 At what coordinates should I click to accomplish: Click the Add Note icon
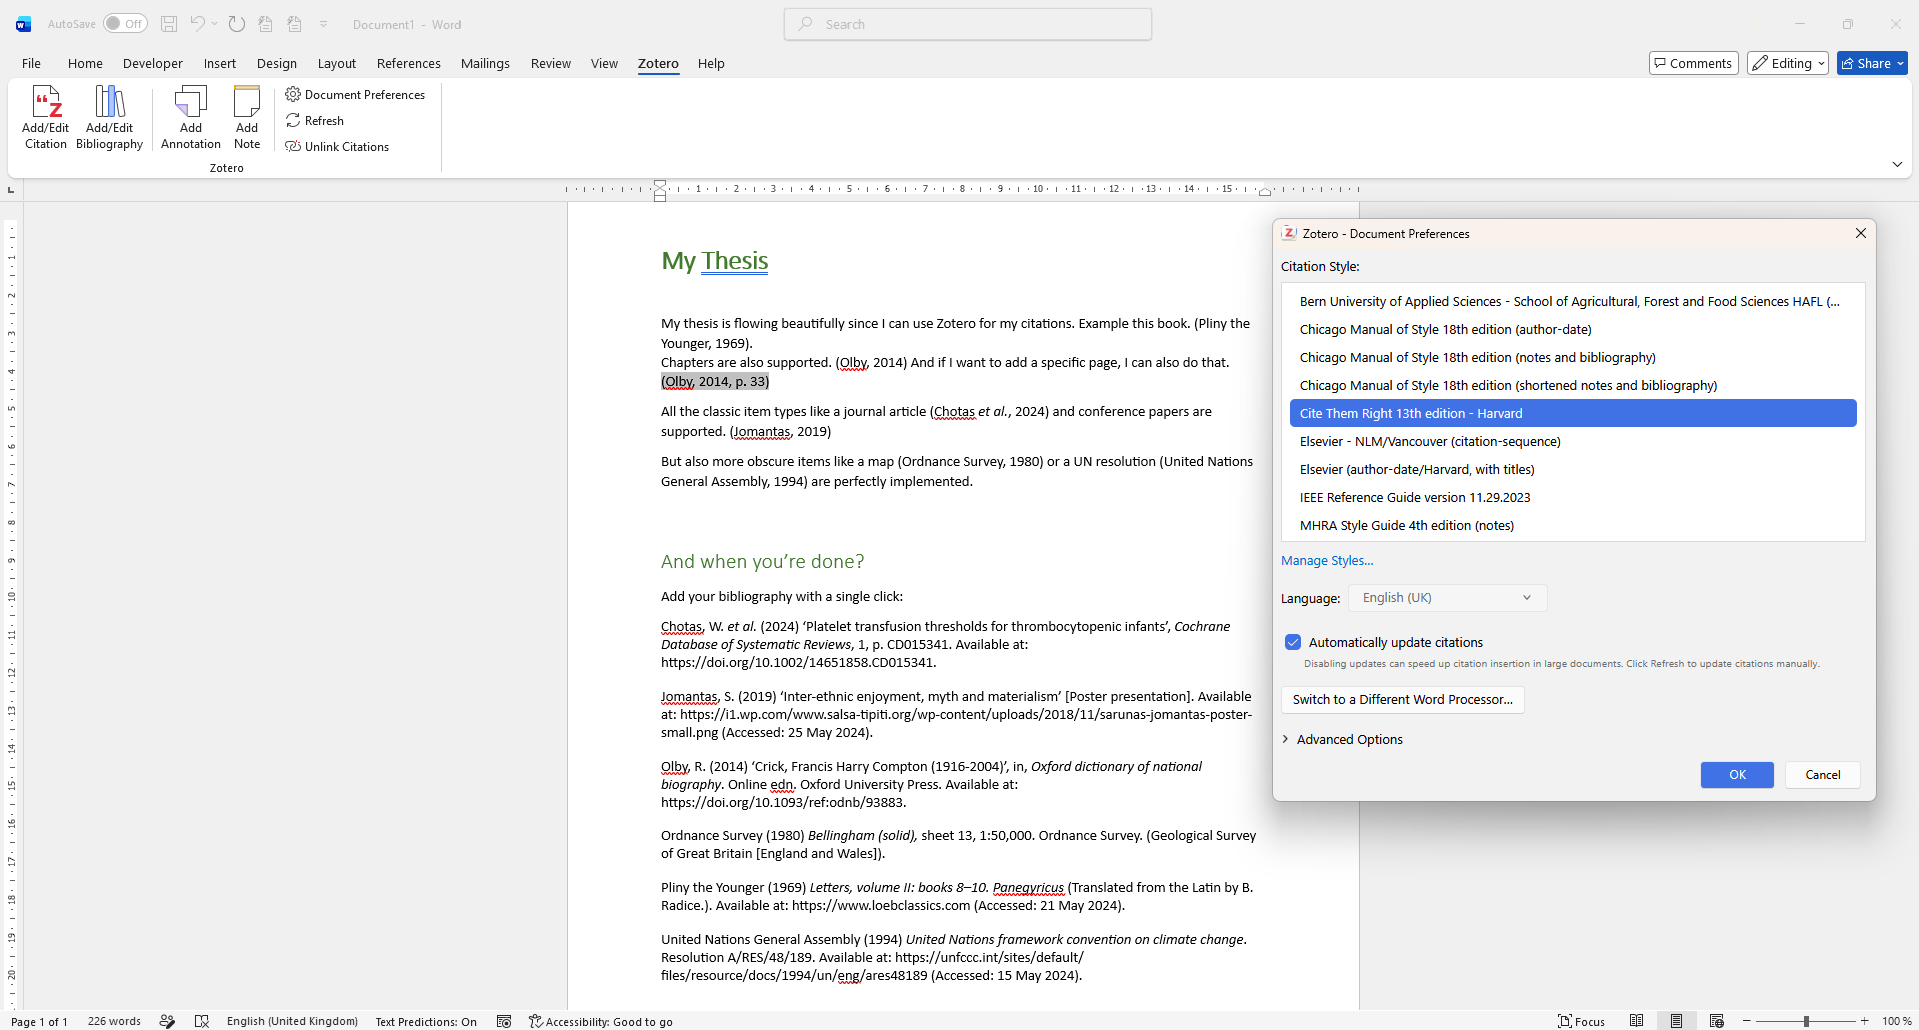point(247,117)
